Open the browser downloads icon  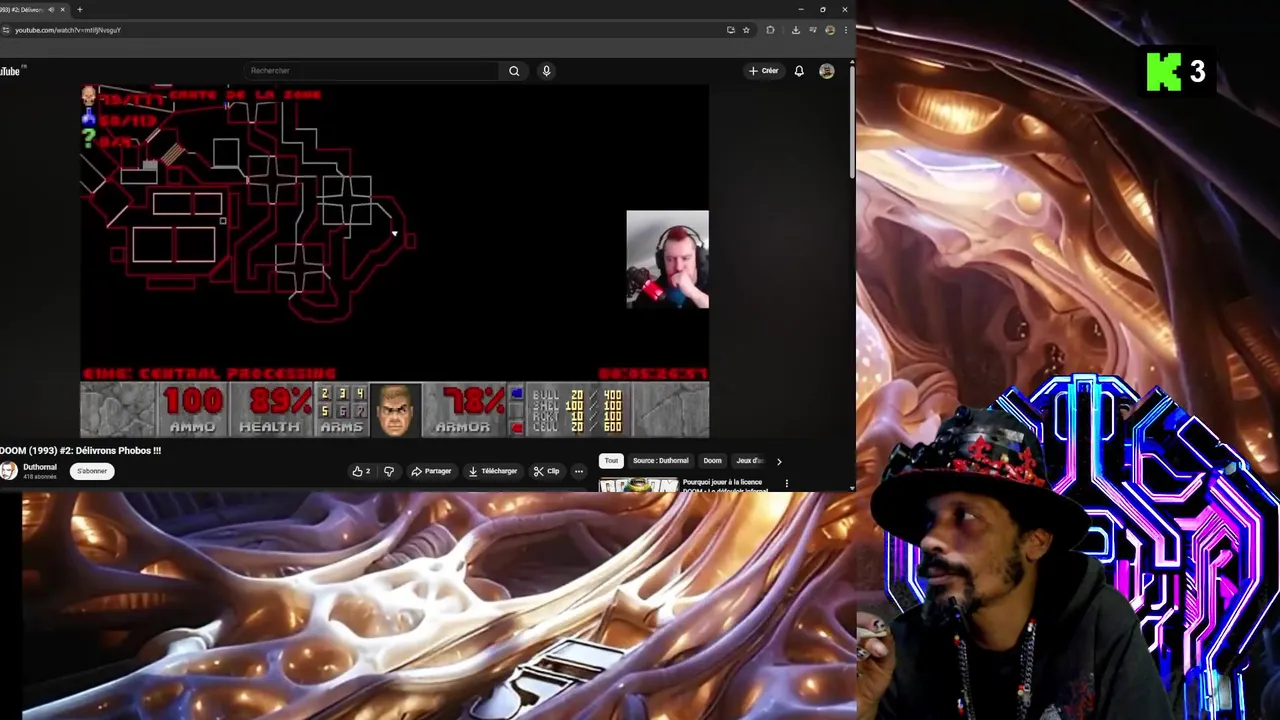[795, 30]
